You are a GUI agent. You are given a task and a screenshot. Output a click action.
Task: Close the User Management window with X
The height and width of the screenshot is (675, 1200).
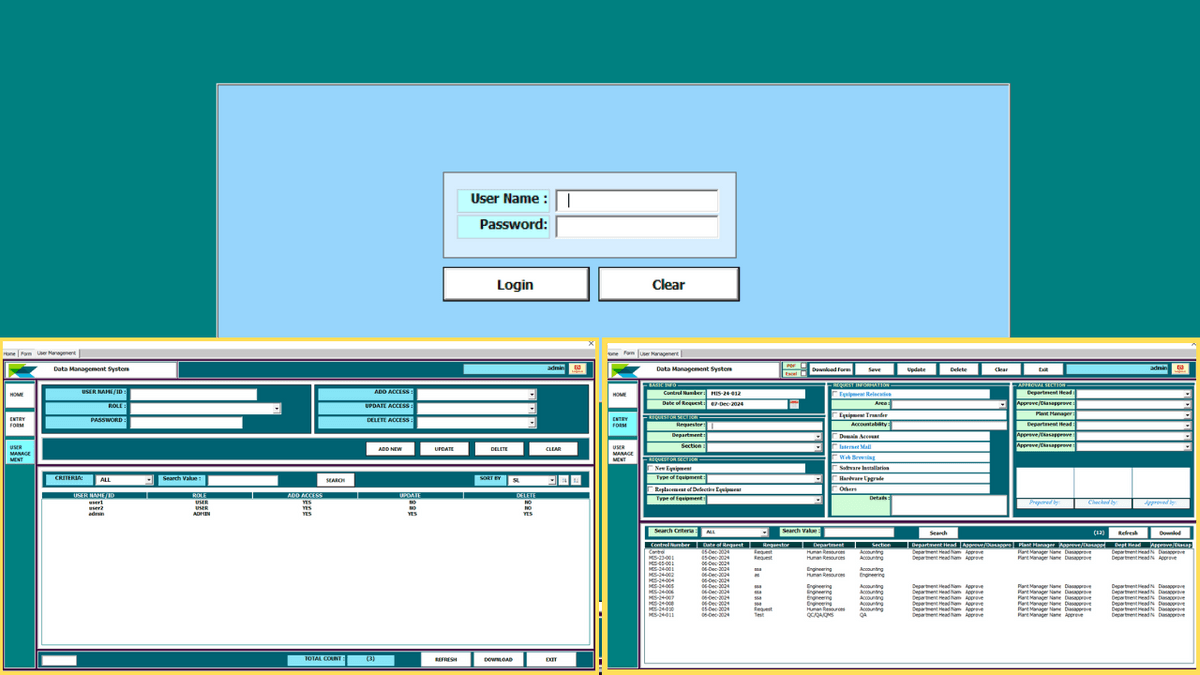[591, 344]
